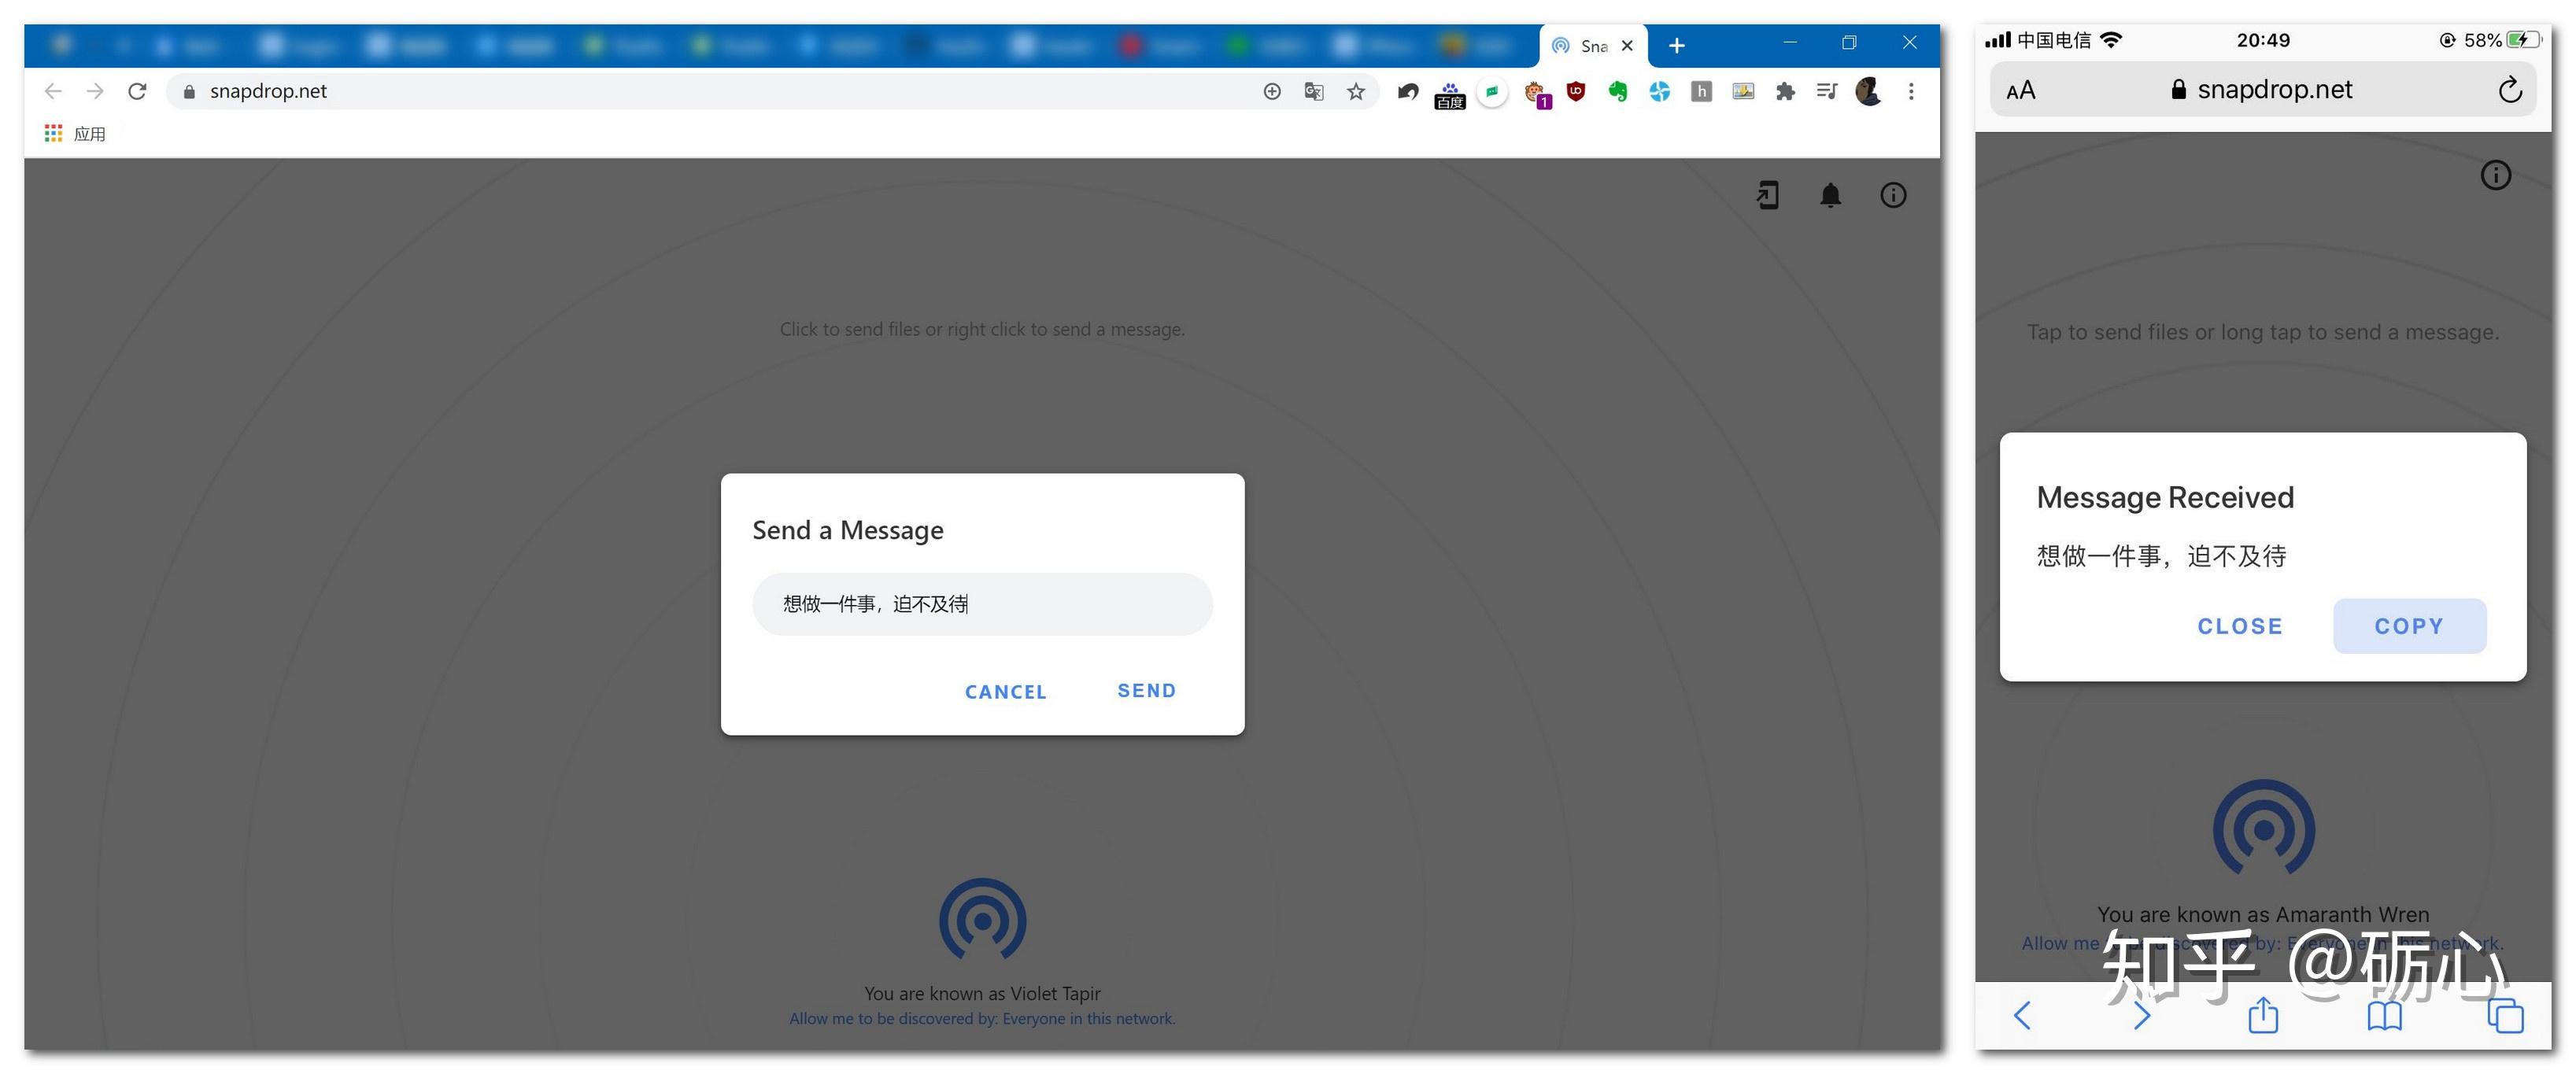
Task: Tap 'Tap to send files' instruction text on phone
Action: coord(2263,333)
